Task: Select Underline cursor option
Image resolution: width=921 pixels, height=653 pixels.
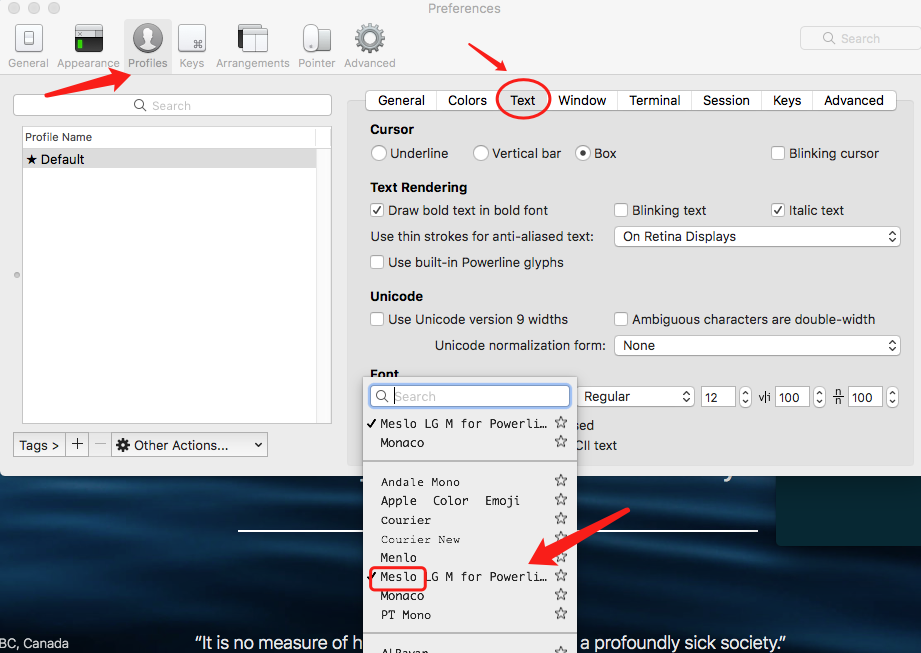Action: pyautogui.click(x=379, y=153)
